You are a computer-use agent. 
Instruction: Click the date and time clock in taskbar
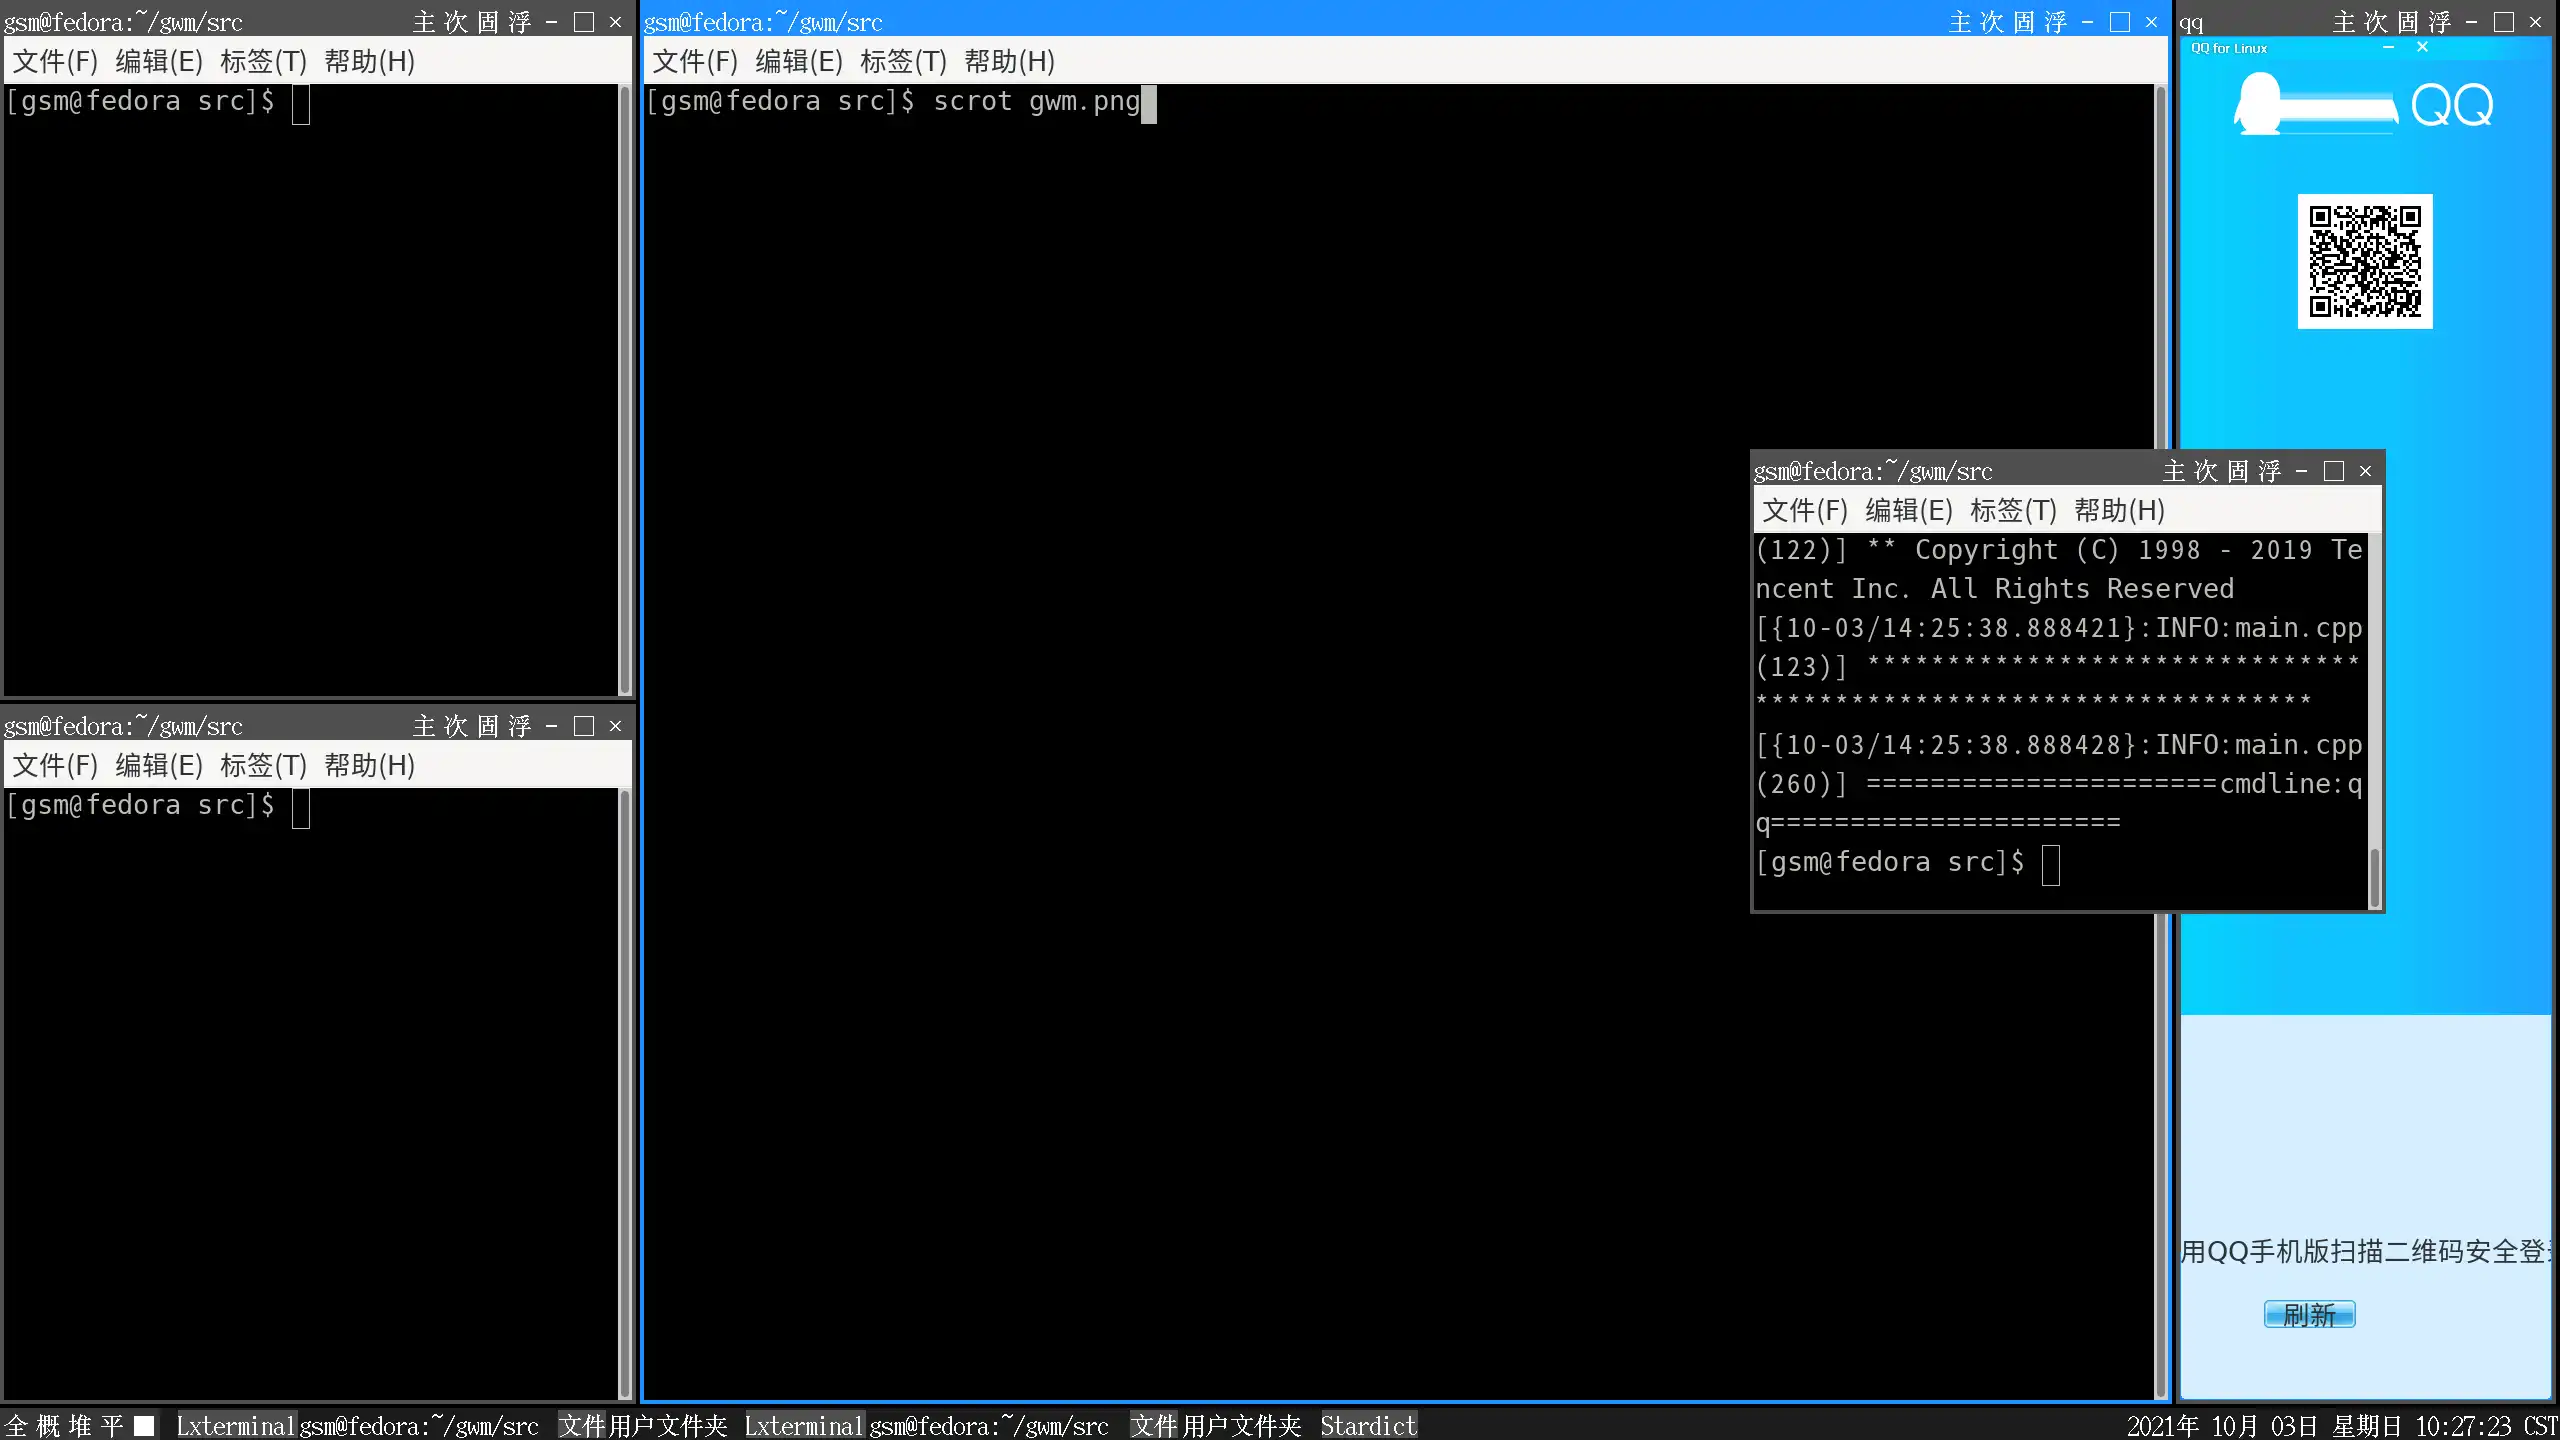point(2340,1426)
